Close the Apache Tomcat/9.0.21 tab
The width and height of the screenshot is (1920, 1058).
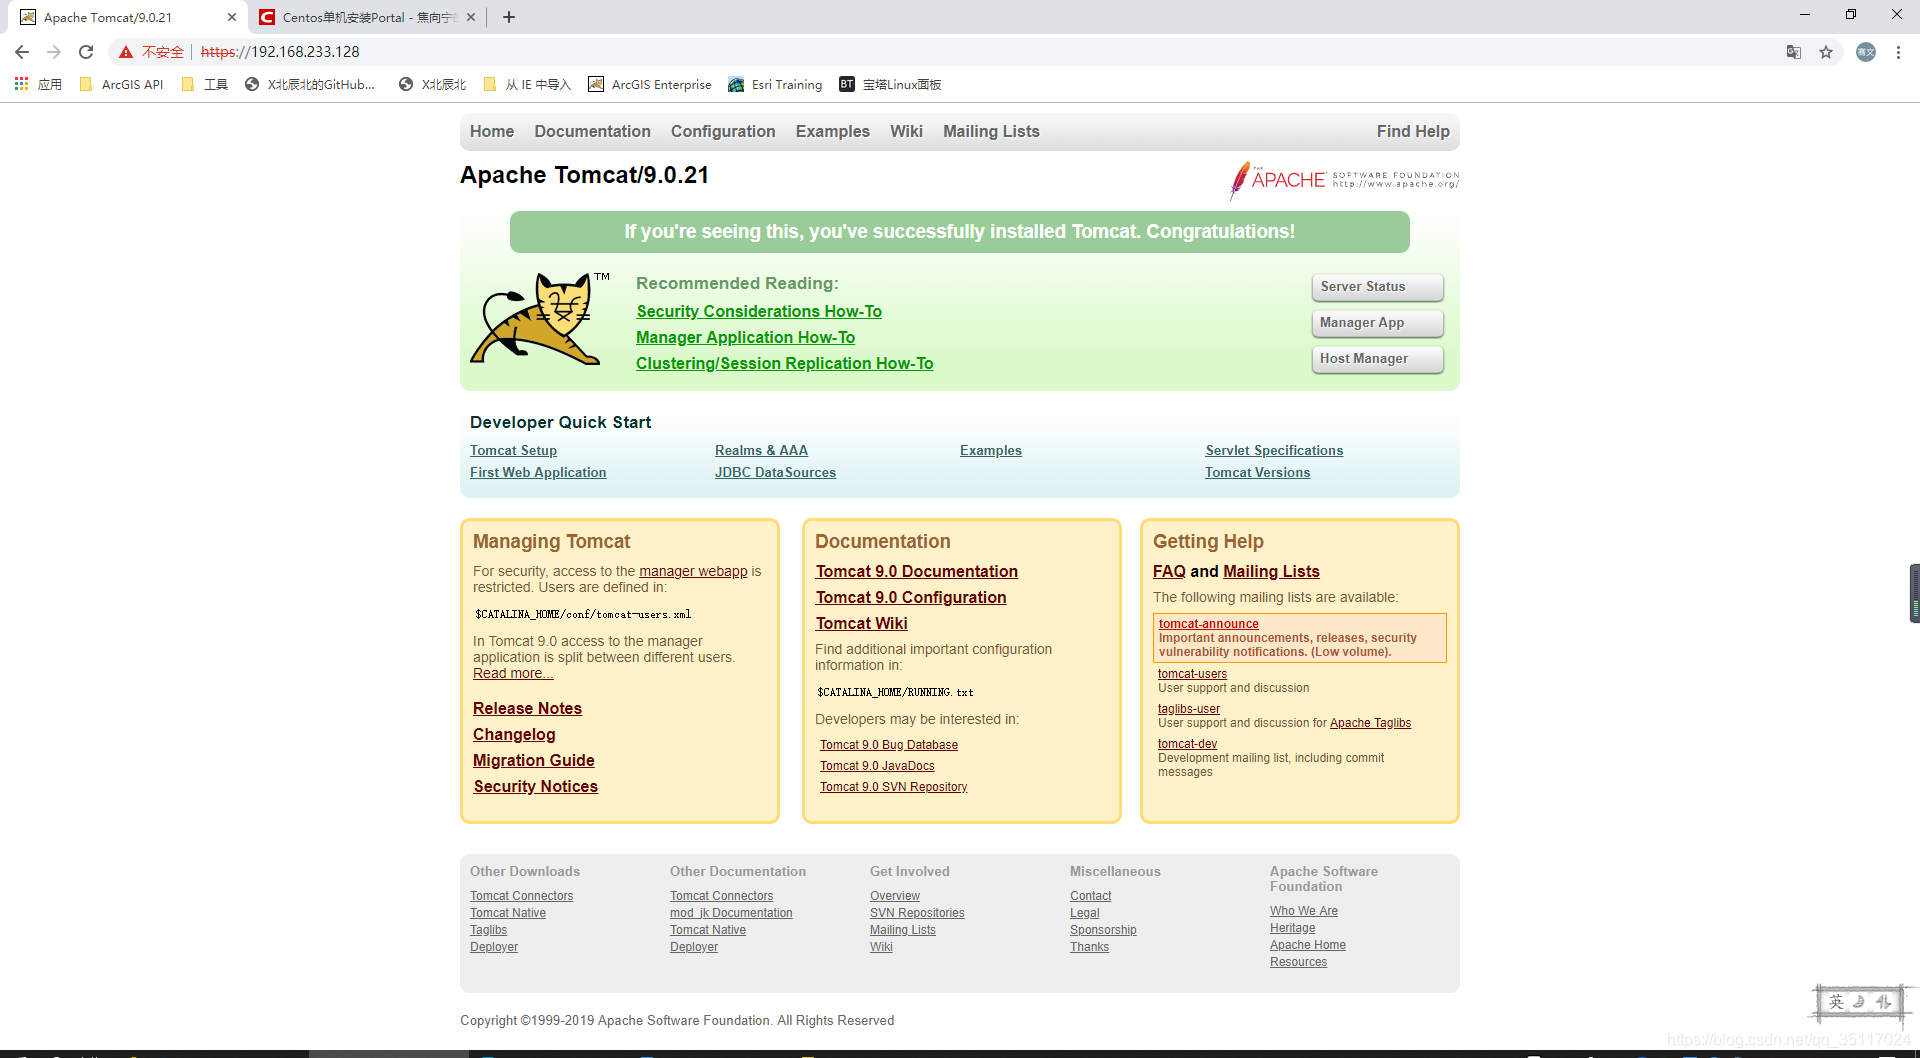tap(232, 17)
